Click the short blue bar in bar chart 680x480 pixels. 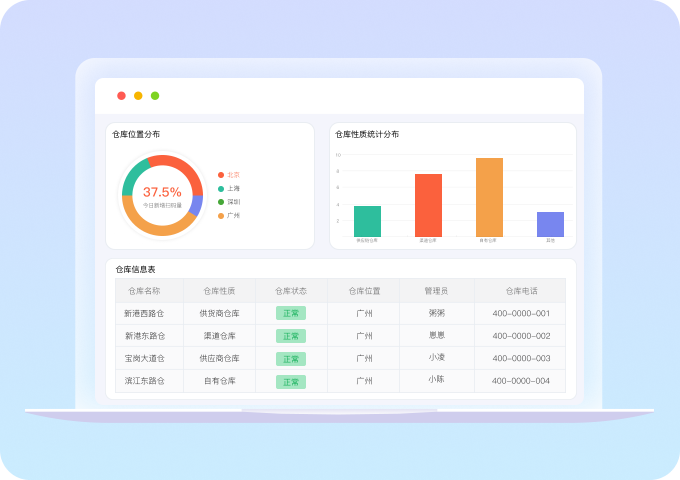[x=550, y=224]
